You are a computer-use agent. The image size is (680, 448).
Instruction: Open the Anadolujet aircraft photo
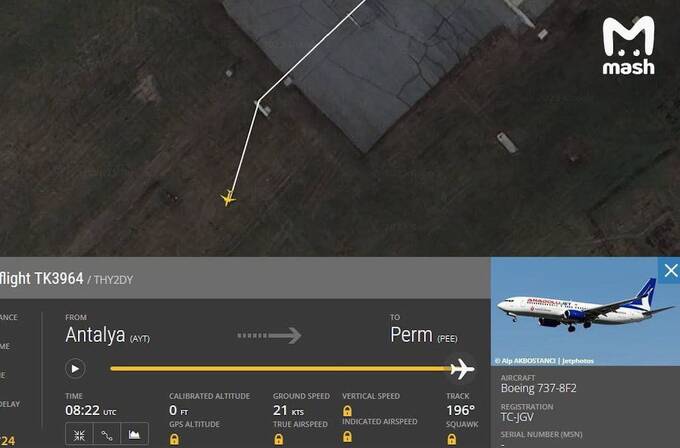point(585,311)
